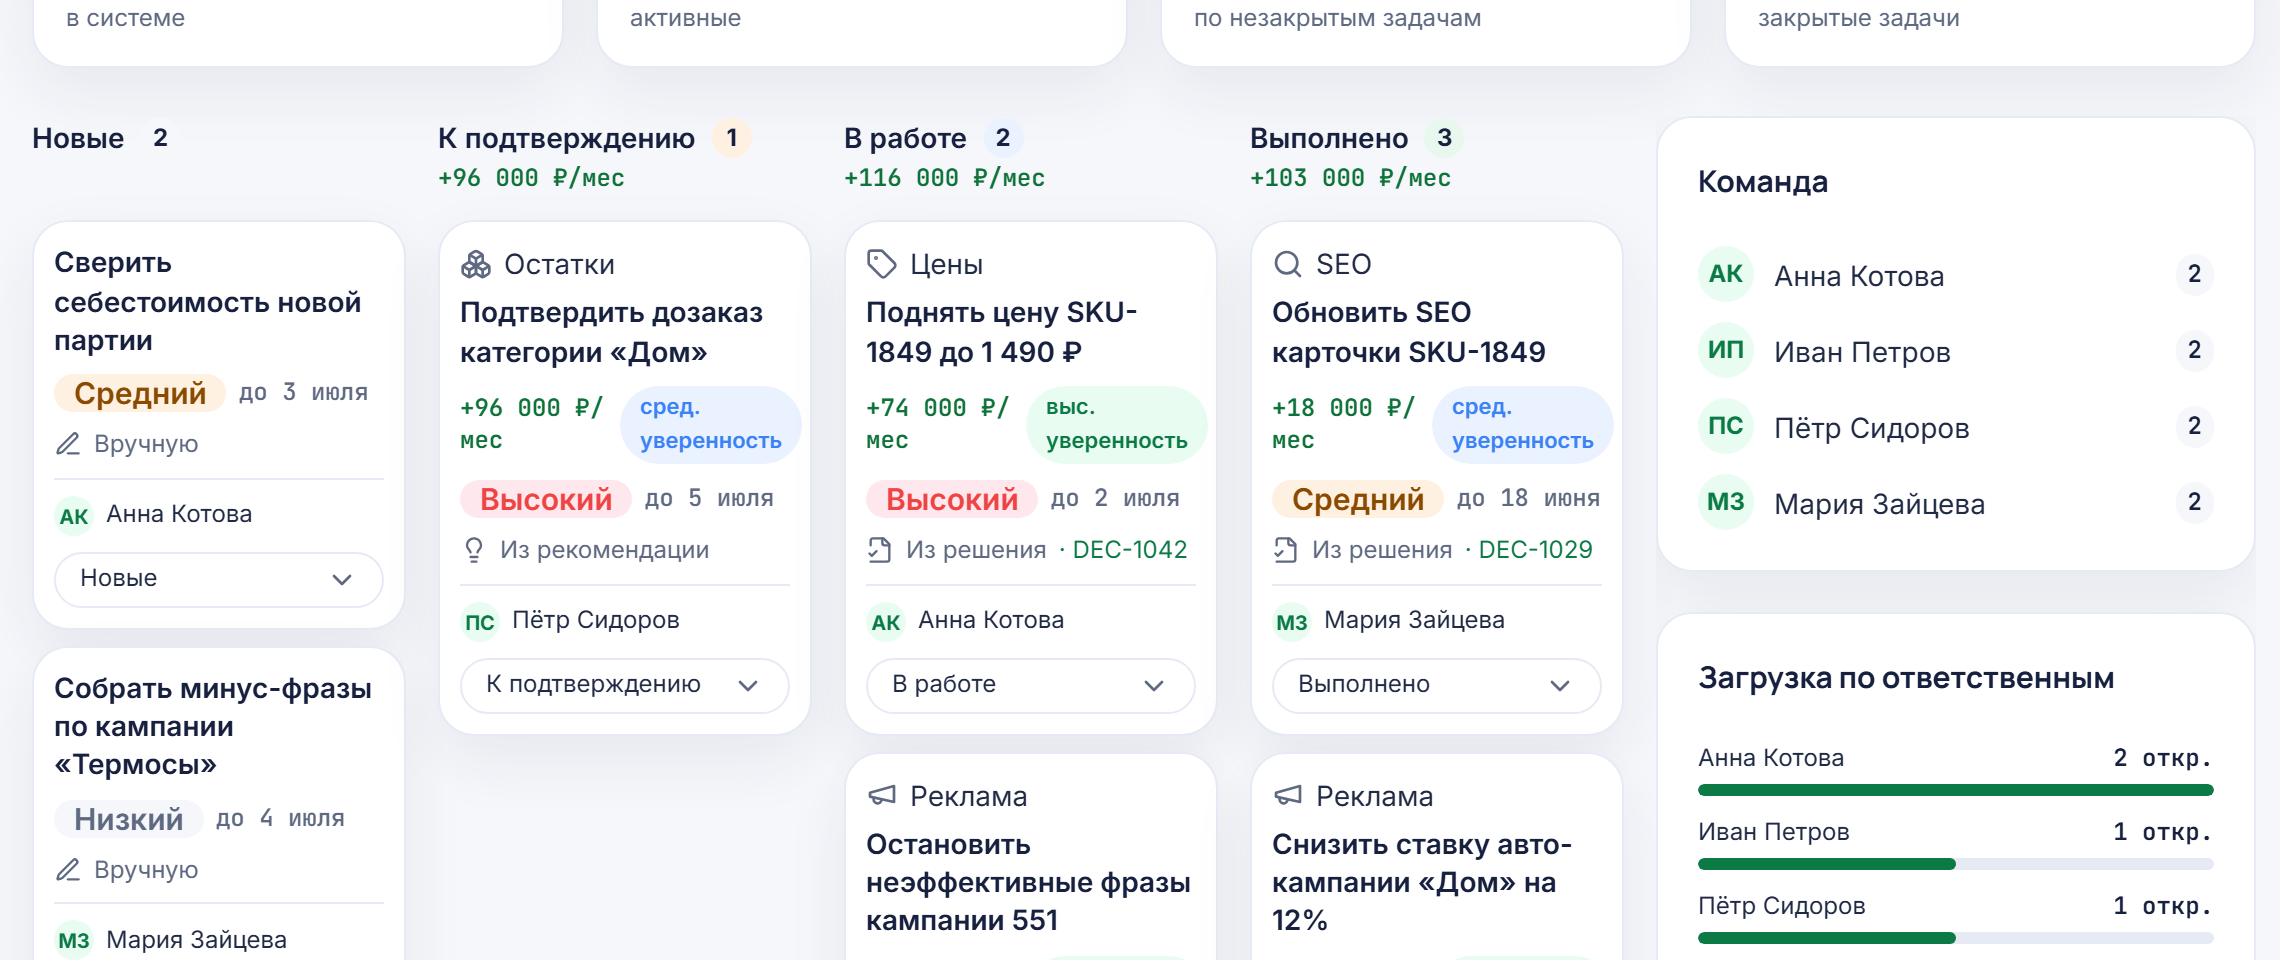The image size is (2280, 960).
Task: Click the Цены price tag icon
Action: click(882, 265)
